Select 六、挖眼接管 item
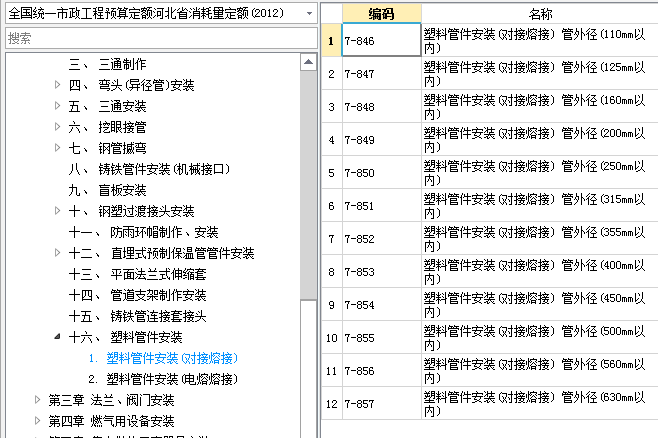The height and width of the screenshot is (438, 658). (x=107, y=127)
